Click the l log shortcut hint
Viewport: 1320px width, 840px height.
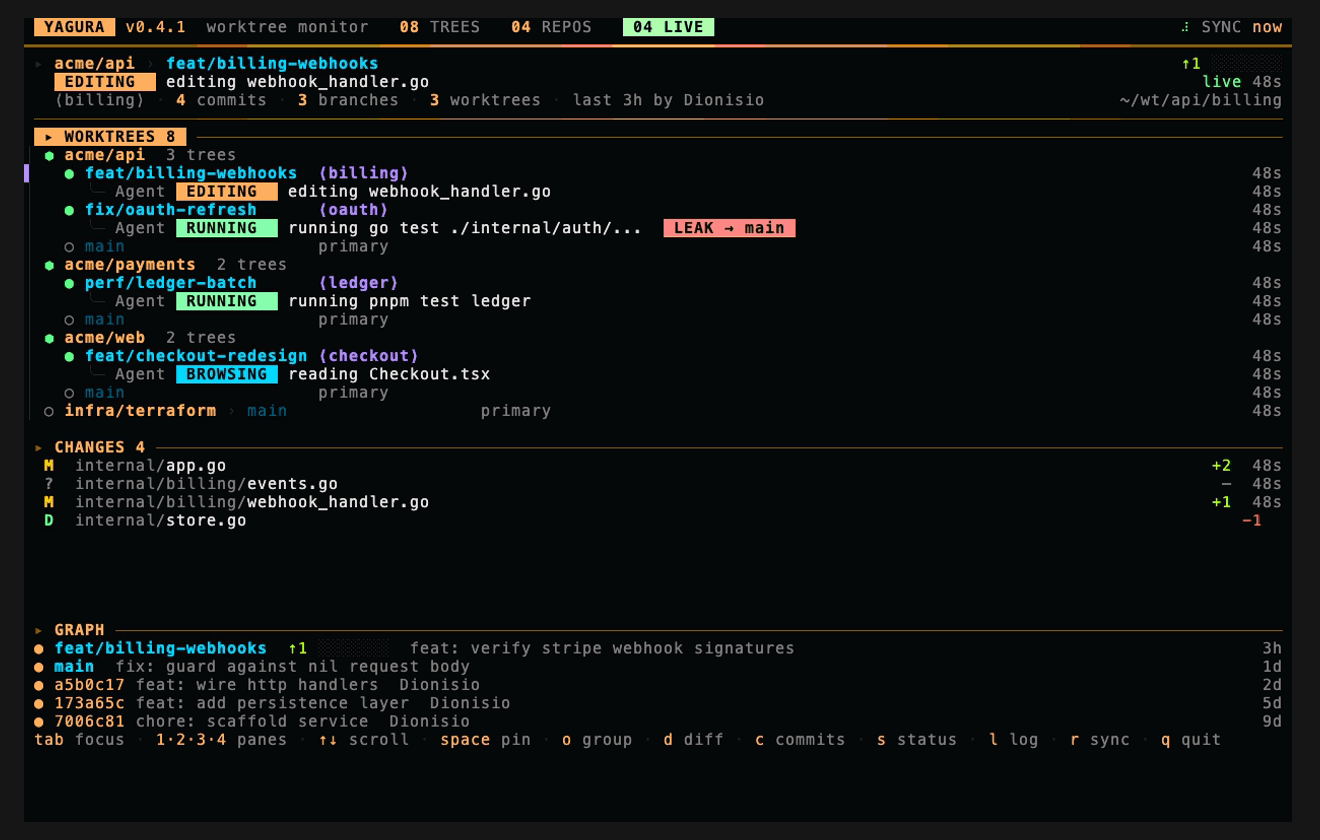1014,740
